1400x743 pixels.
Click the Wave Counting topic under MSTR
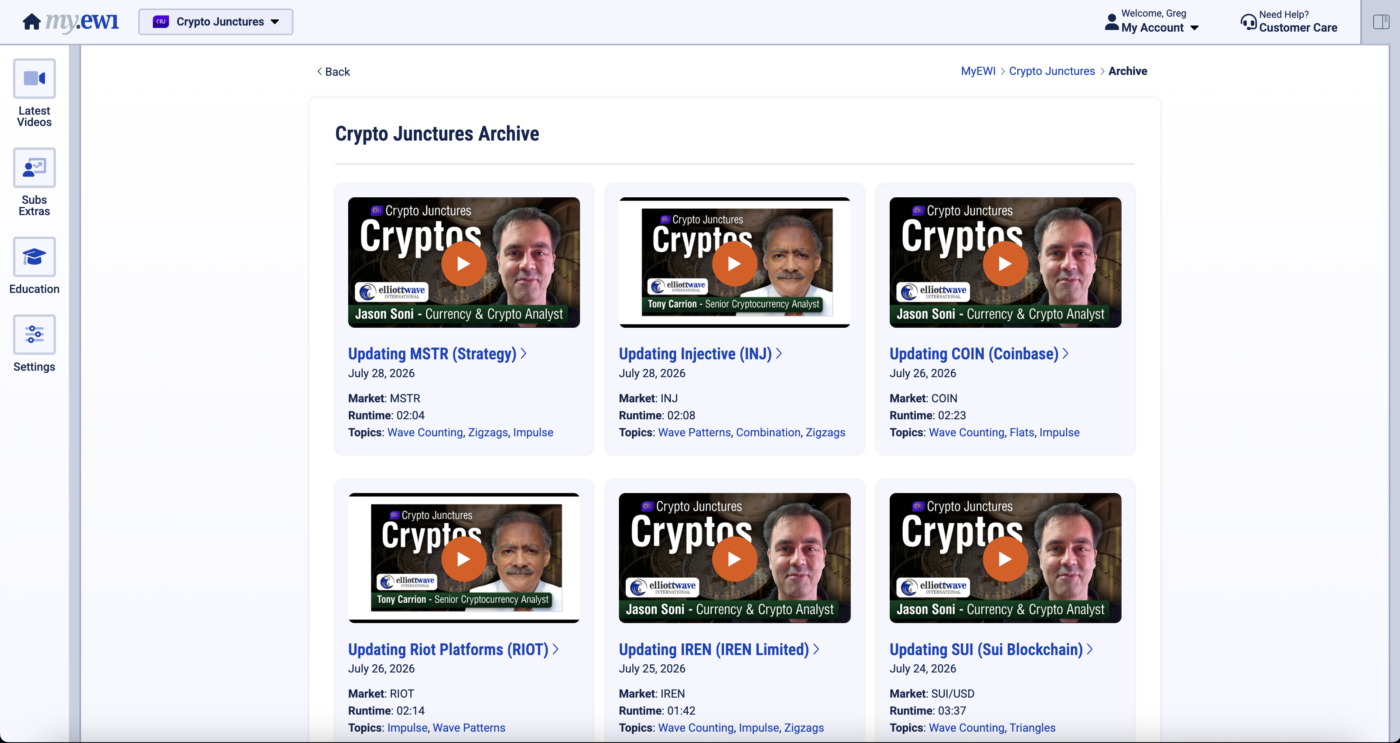425,433
